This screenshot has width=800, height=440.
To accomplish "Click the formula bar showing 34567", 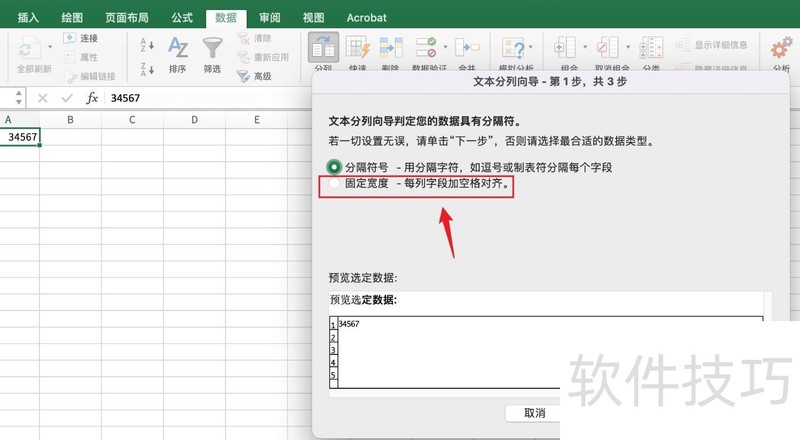I will 209,98.
